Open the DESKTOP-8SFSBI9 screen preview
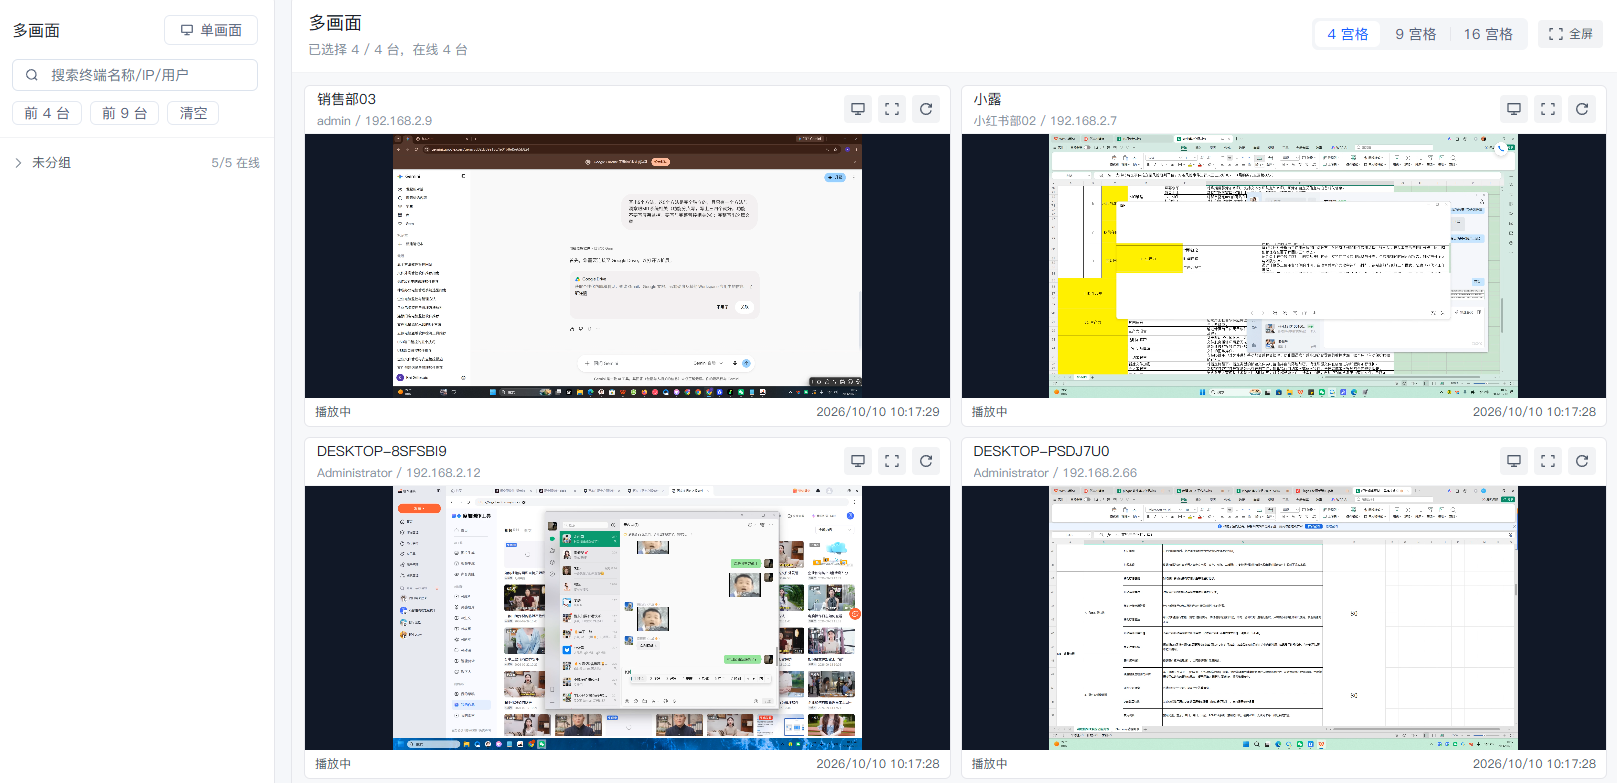 (x=627, y=618)
